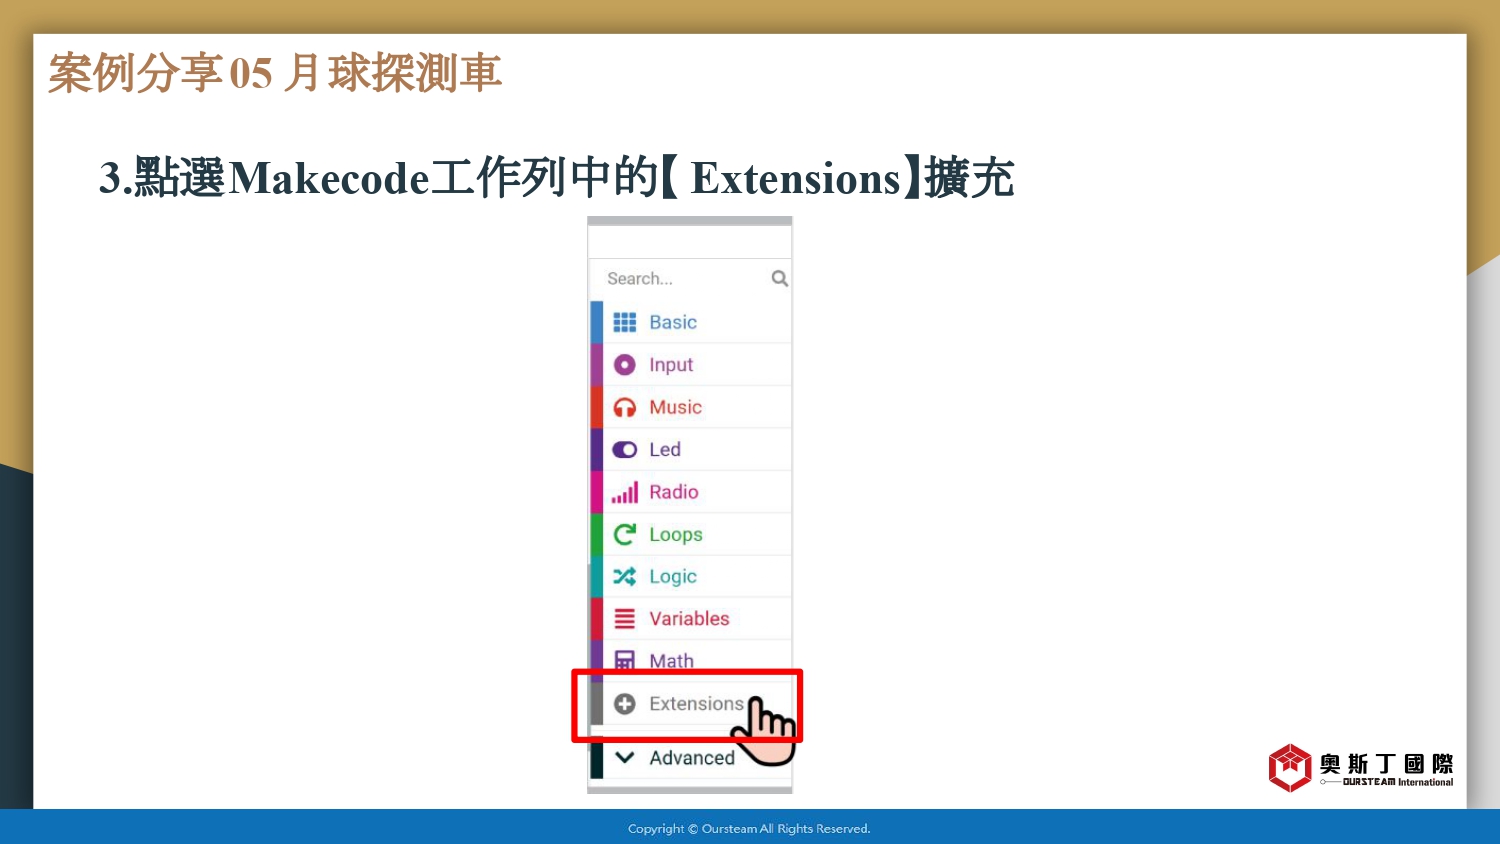This screenshot has height=844, width=1500.
Task: Open the Radio category
Action: 691,492
